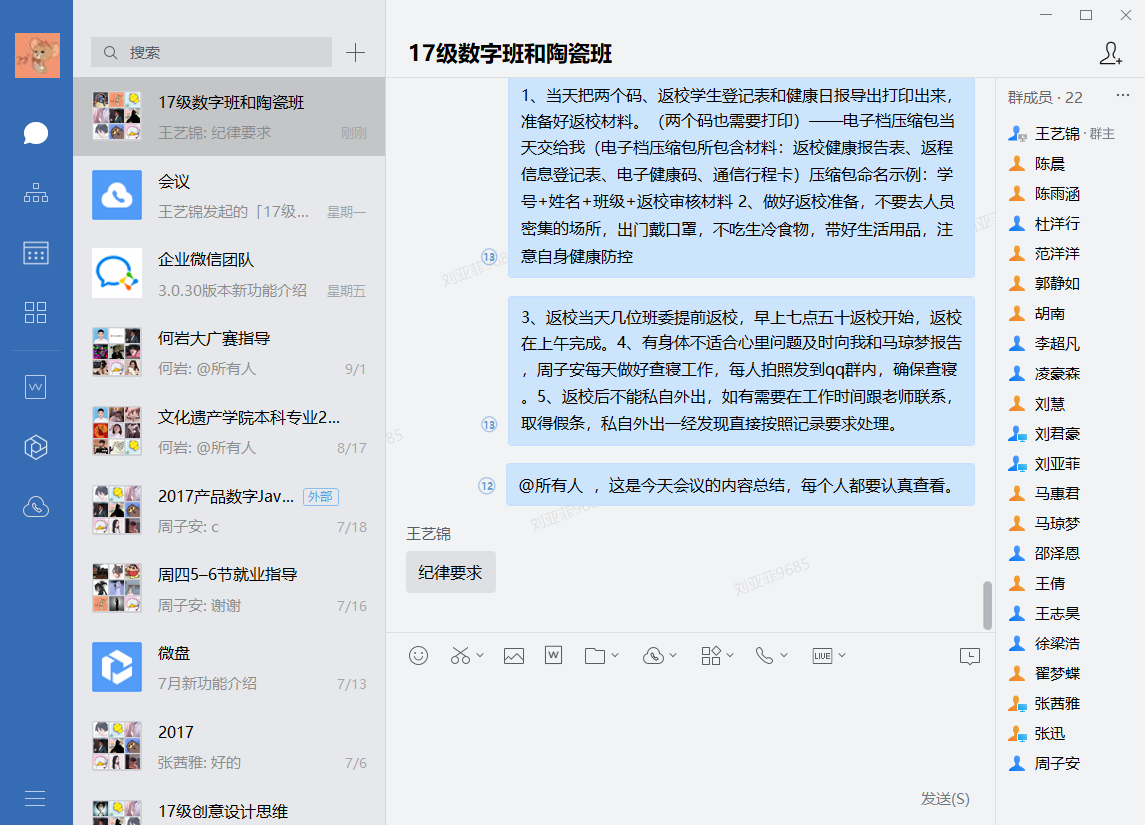Open the Workbench grid icon in sidebar
Image resolution: width=1145 pixels, height=825 pixels.
point(36,312)
